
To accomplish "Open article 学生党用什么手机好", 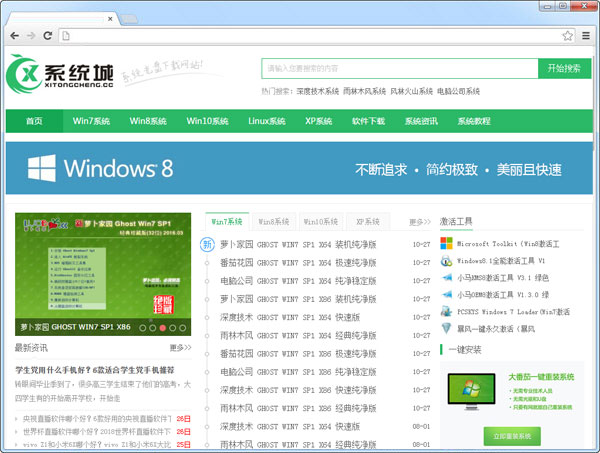I will (95, 370).
